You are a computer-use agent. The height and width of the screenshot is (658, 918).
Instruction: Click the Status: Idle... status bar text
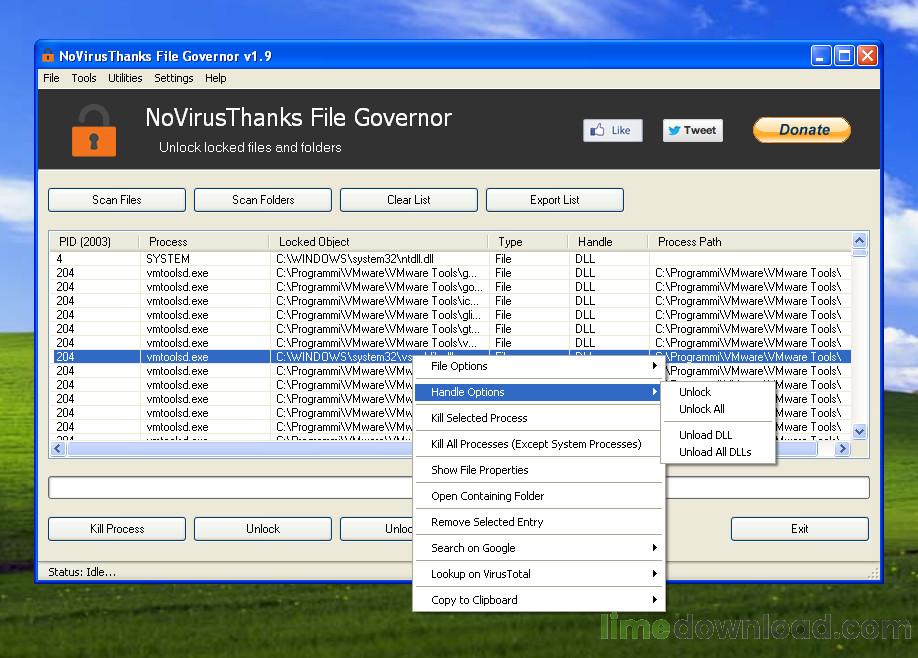pyautogui.click(x=82, y=572)
